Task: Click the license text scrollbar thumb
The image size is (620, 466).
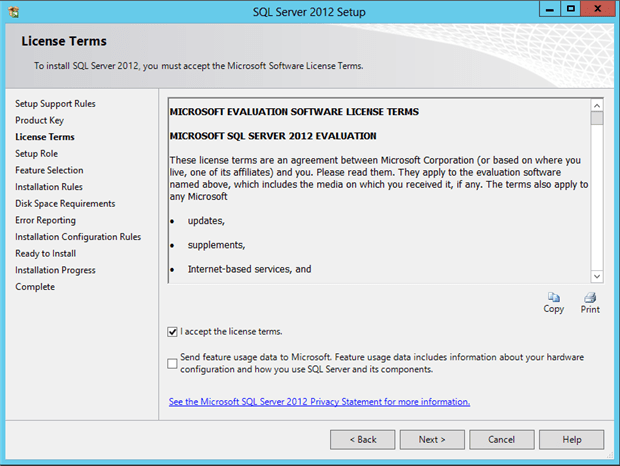Action: (x=597, y=118)
